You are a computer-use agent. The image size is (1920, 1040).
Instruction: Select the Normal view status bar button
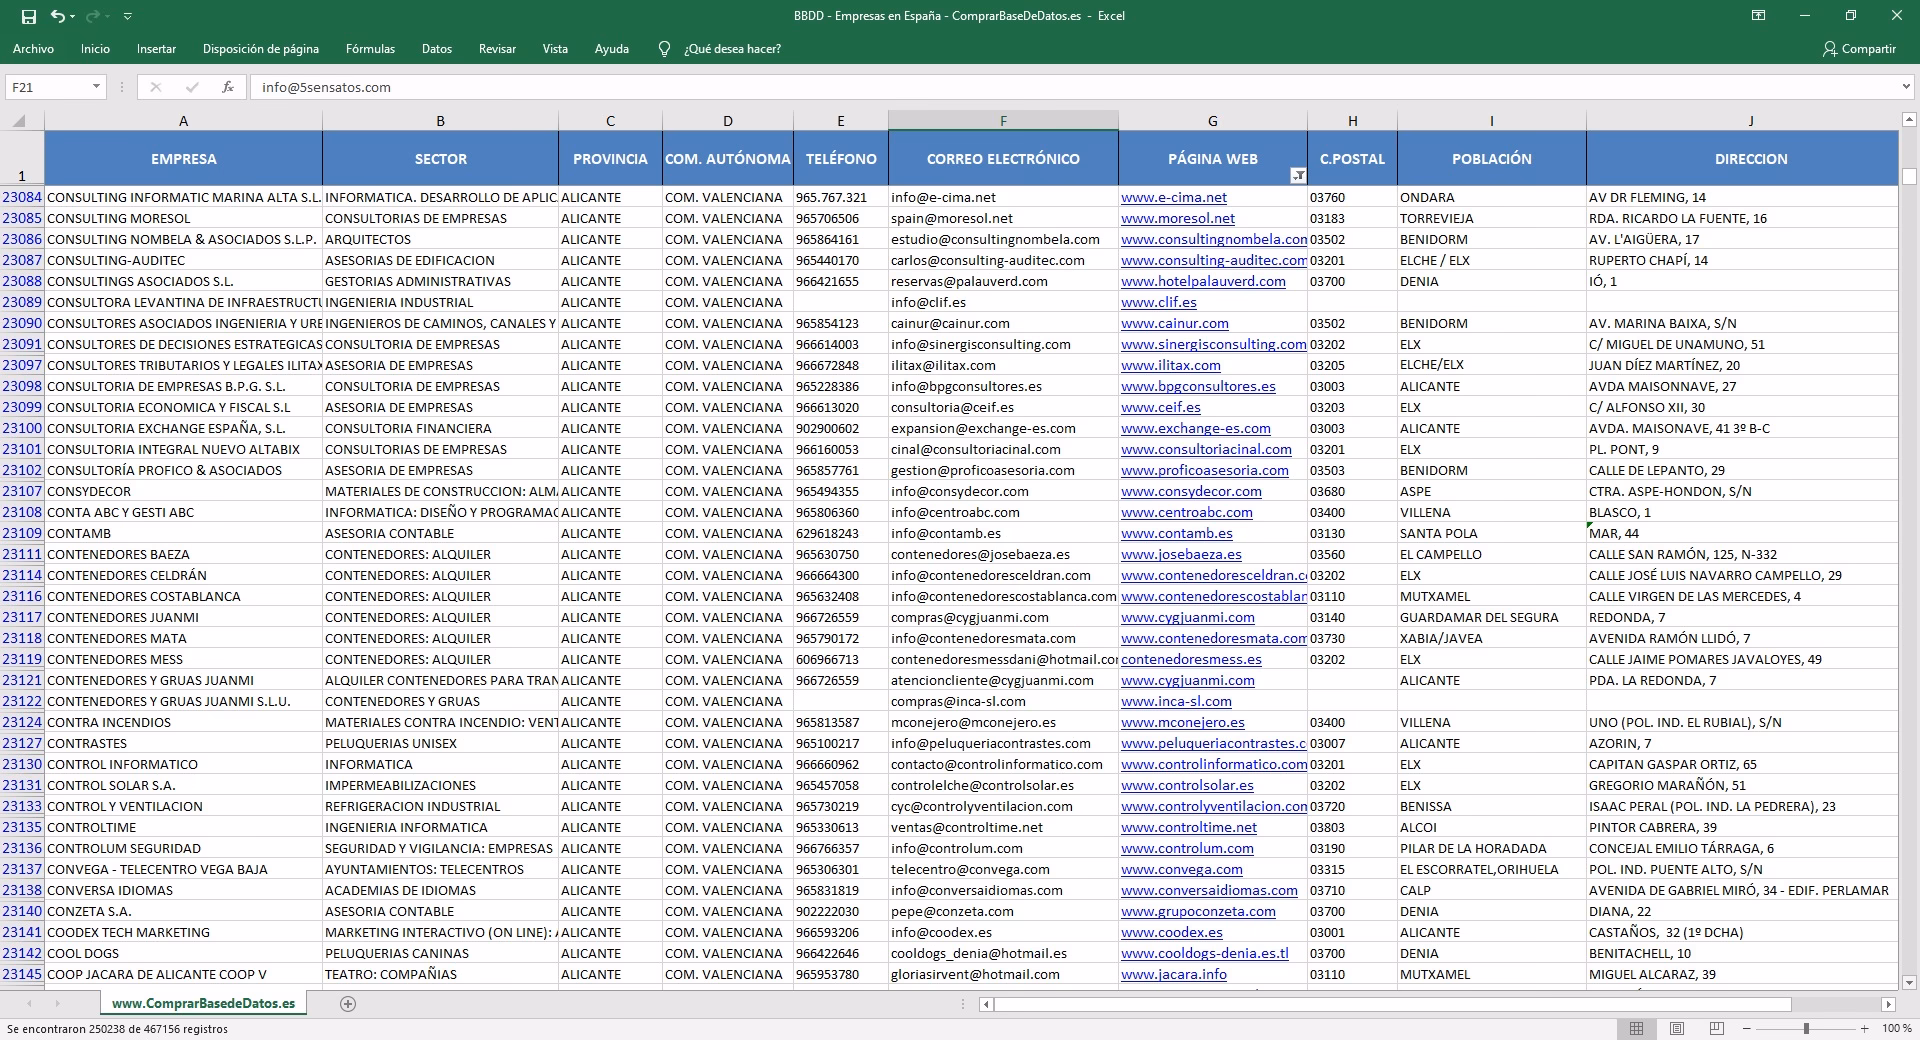point(1636,1028)
